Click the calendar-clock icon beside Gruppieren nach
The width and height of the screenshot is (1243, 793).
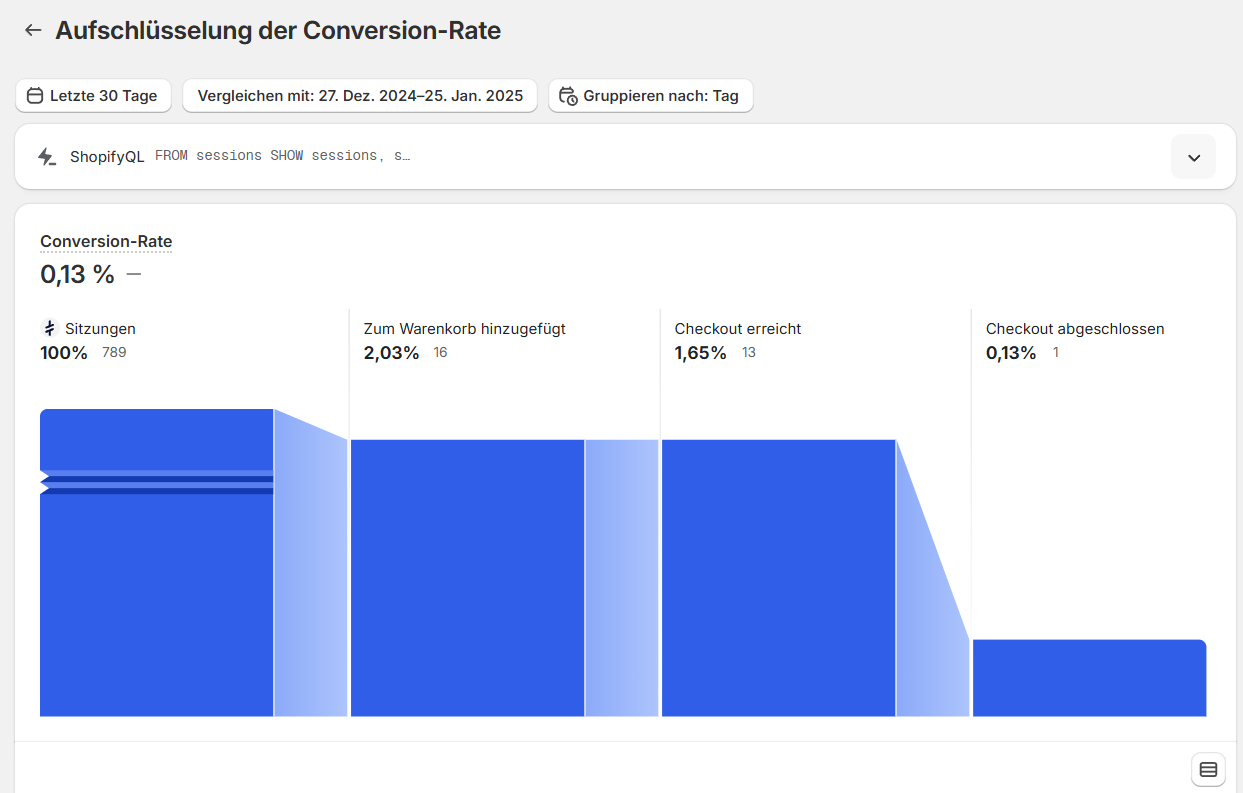click(x=568, y=96)
